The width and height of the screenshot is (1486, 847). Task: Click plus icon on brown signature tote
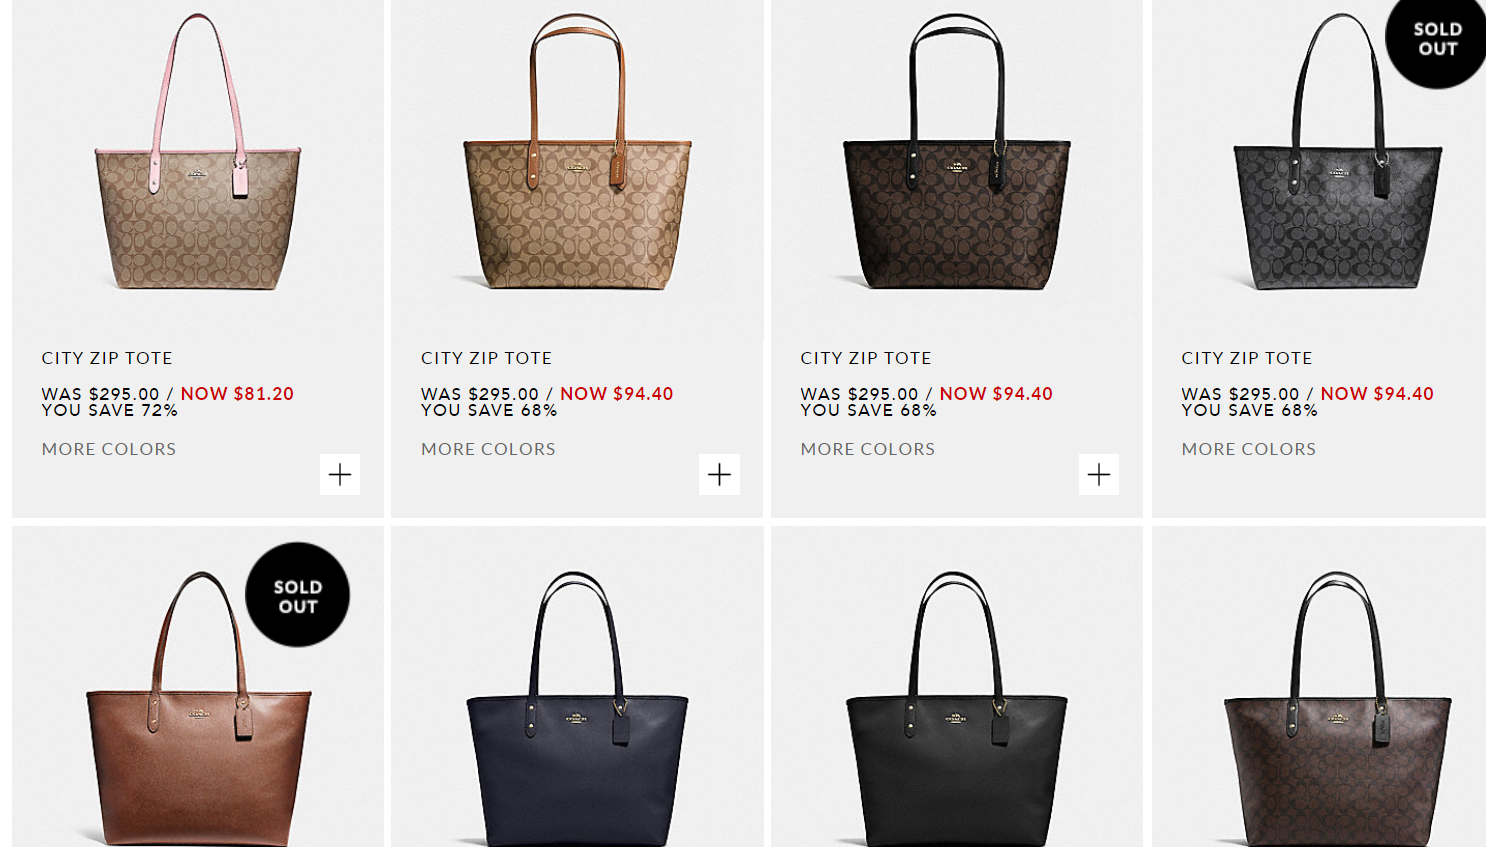(1099, 474)
